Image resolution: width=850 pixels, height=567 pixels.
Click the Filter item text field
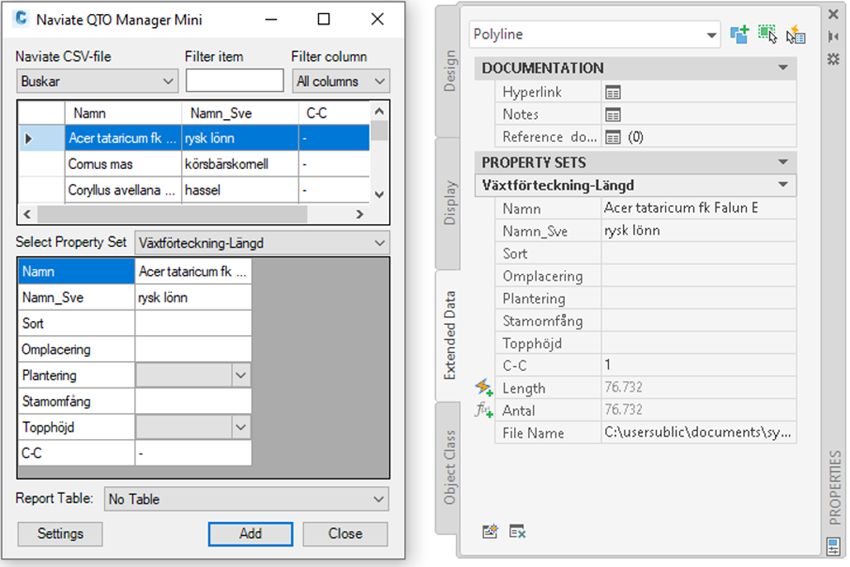tap(235, 81)
